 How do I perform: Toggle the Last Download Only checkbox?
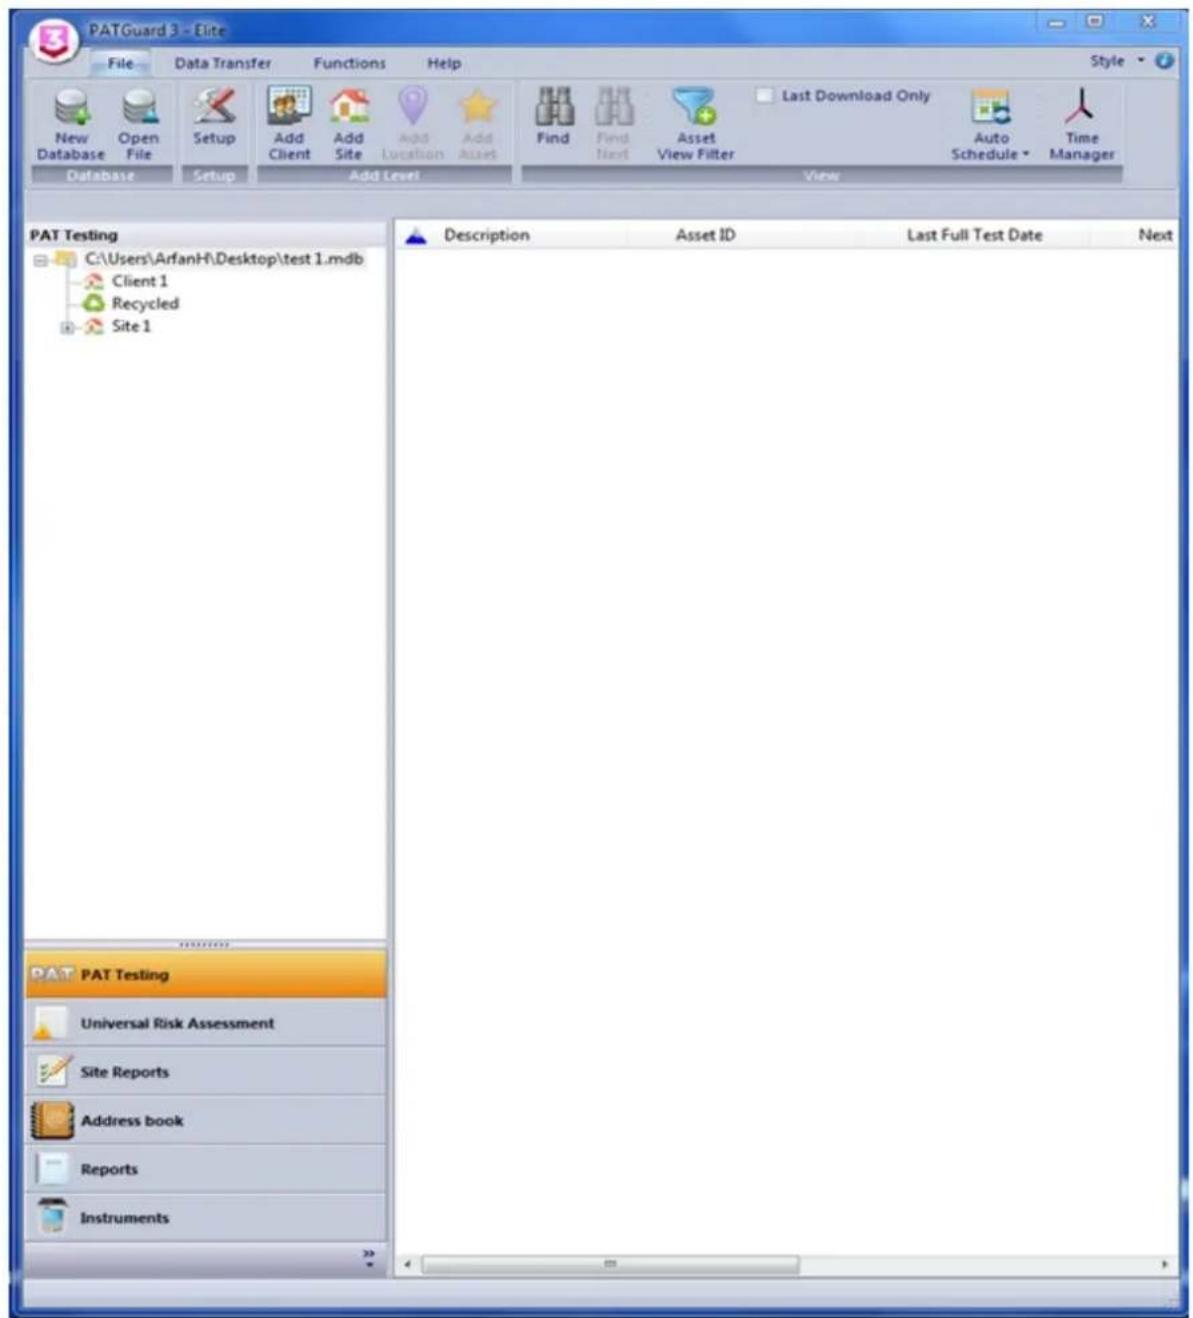765,95
